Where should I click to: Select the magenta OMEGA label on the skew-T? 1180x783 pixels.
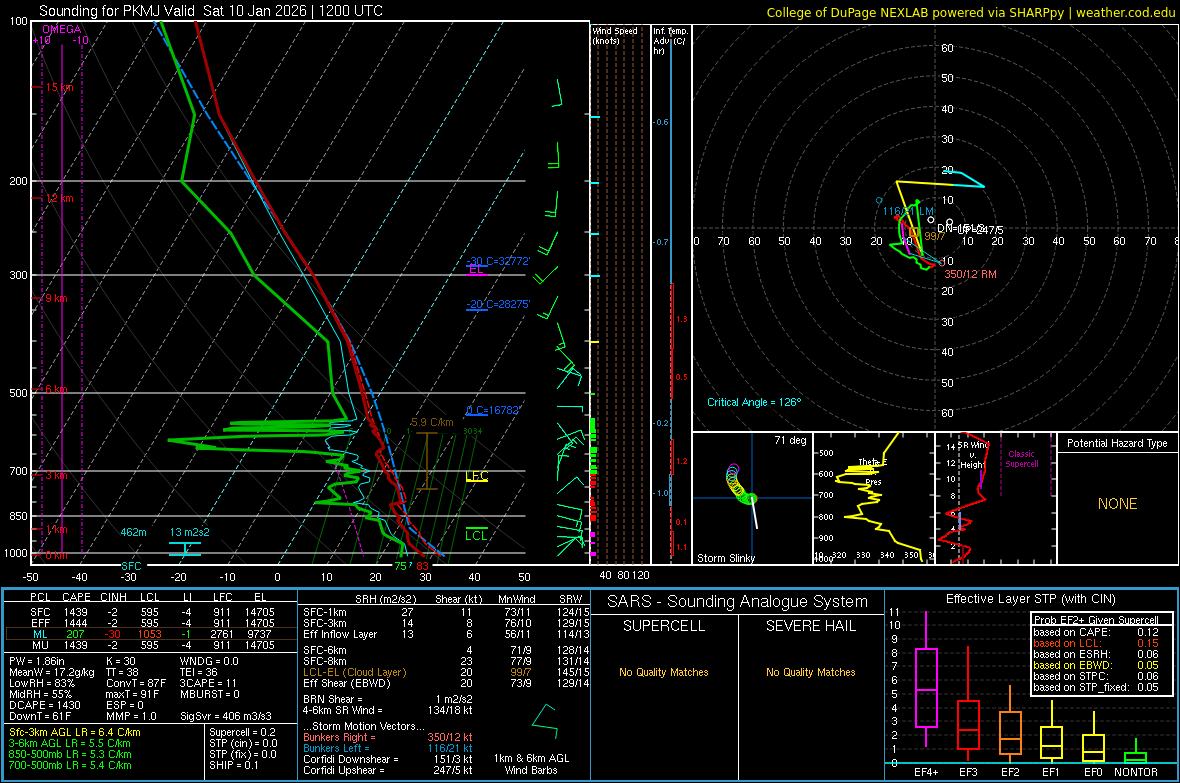[62, 29]
